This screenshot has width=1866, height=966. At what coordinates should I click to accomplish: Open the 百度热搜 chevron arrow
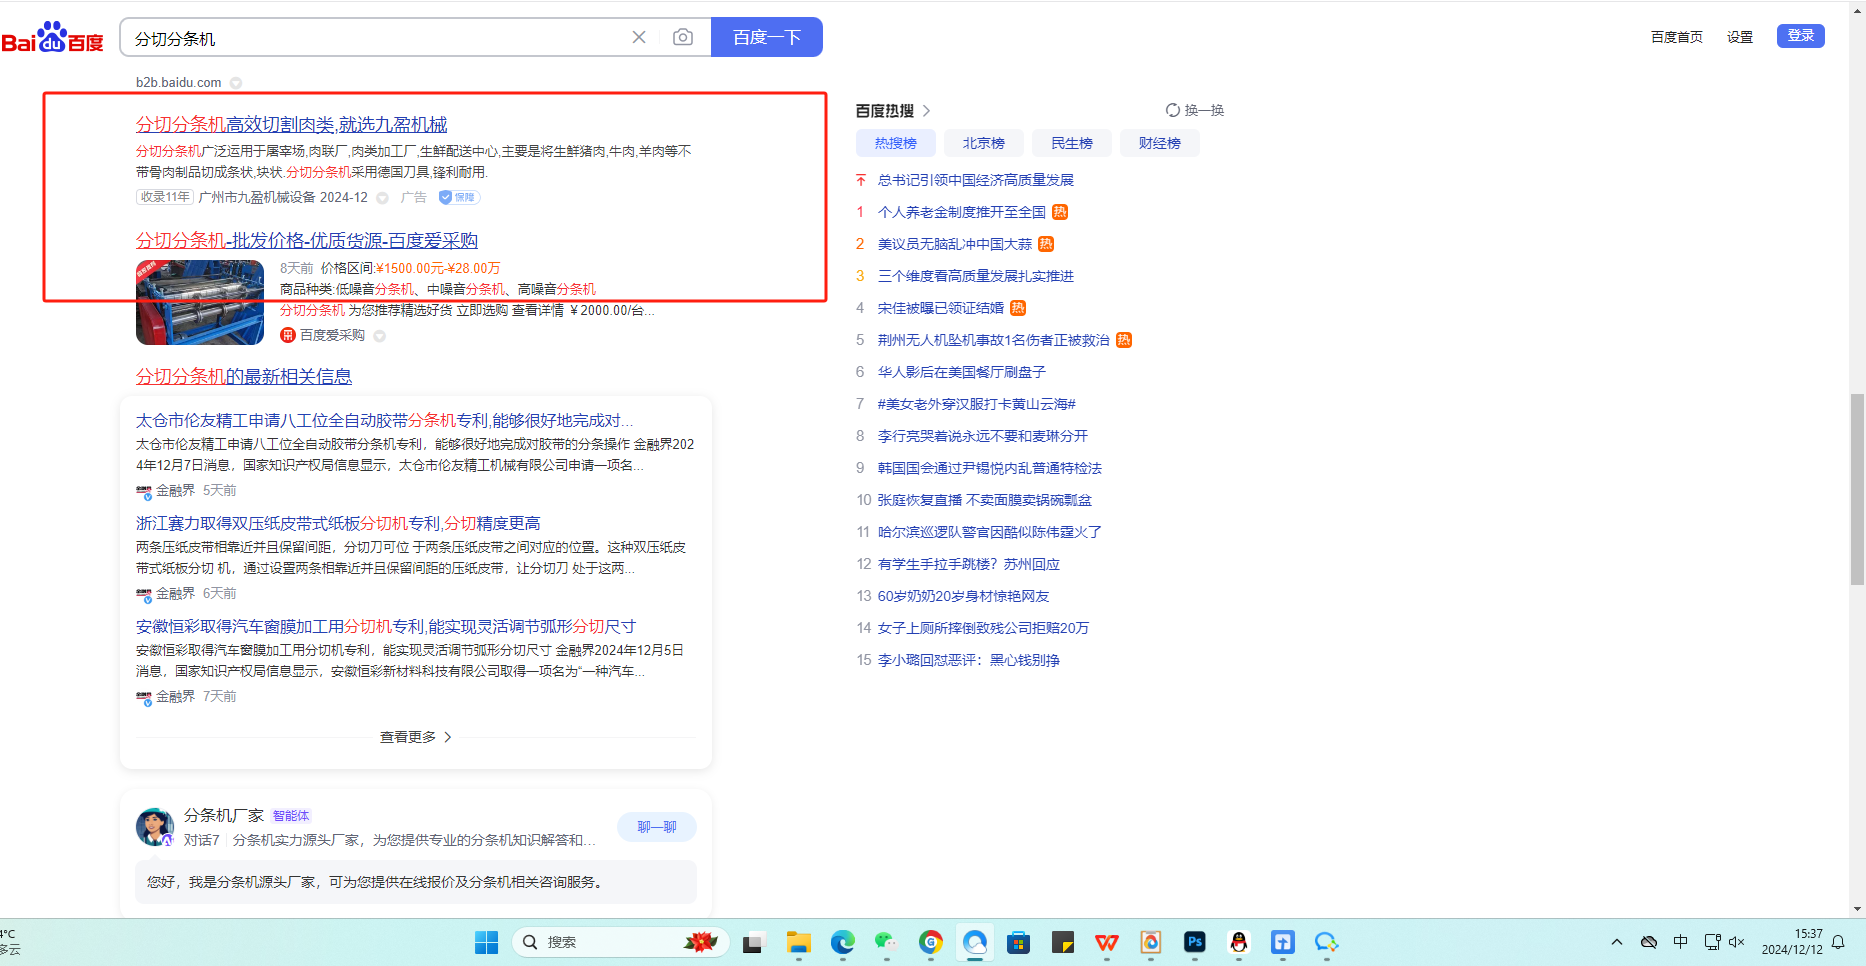tap(927, 111)
